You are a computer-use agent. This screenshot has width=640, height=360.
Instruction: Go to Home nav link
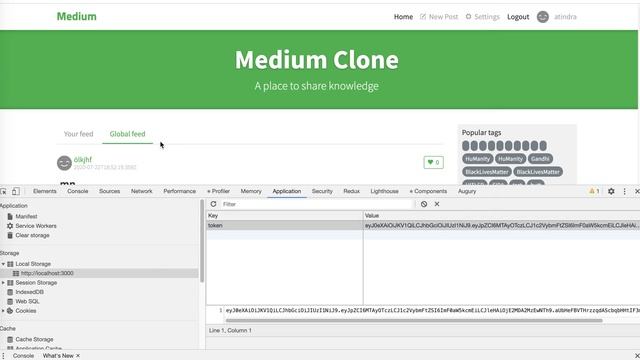pos(403,17)
